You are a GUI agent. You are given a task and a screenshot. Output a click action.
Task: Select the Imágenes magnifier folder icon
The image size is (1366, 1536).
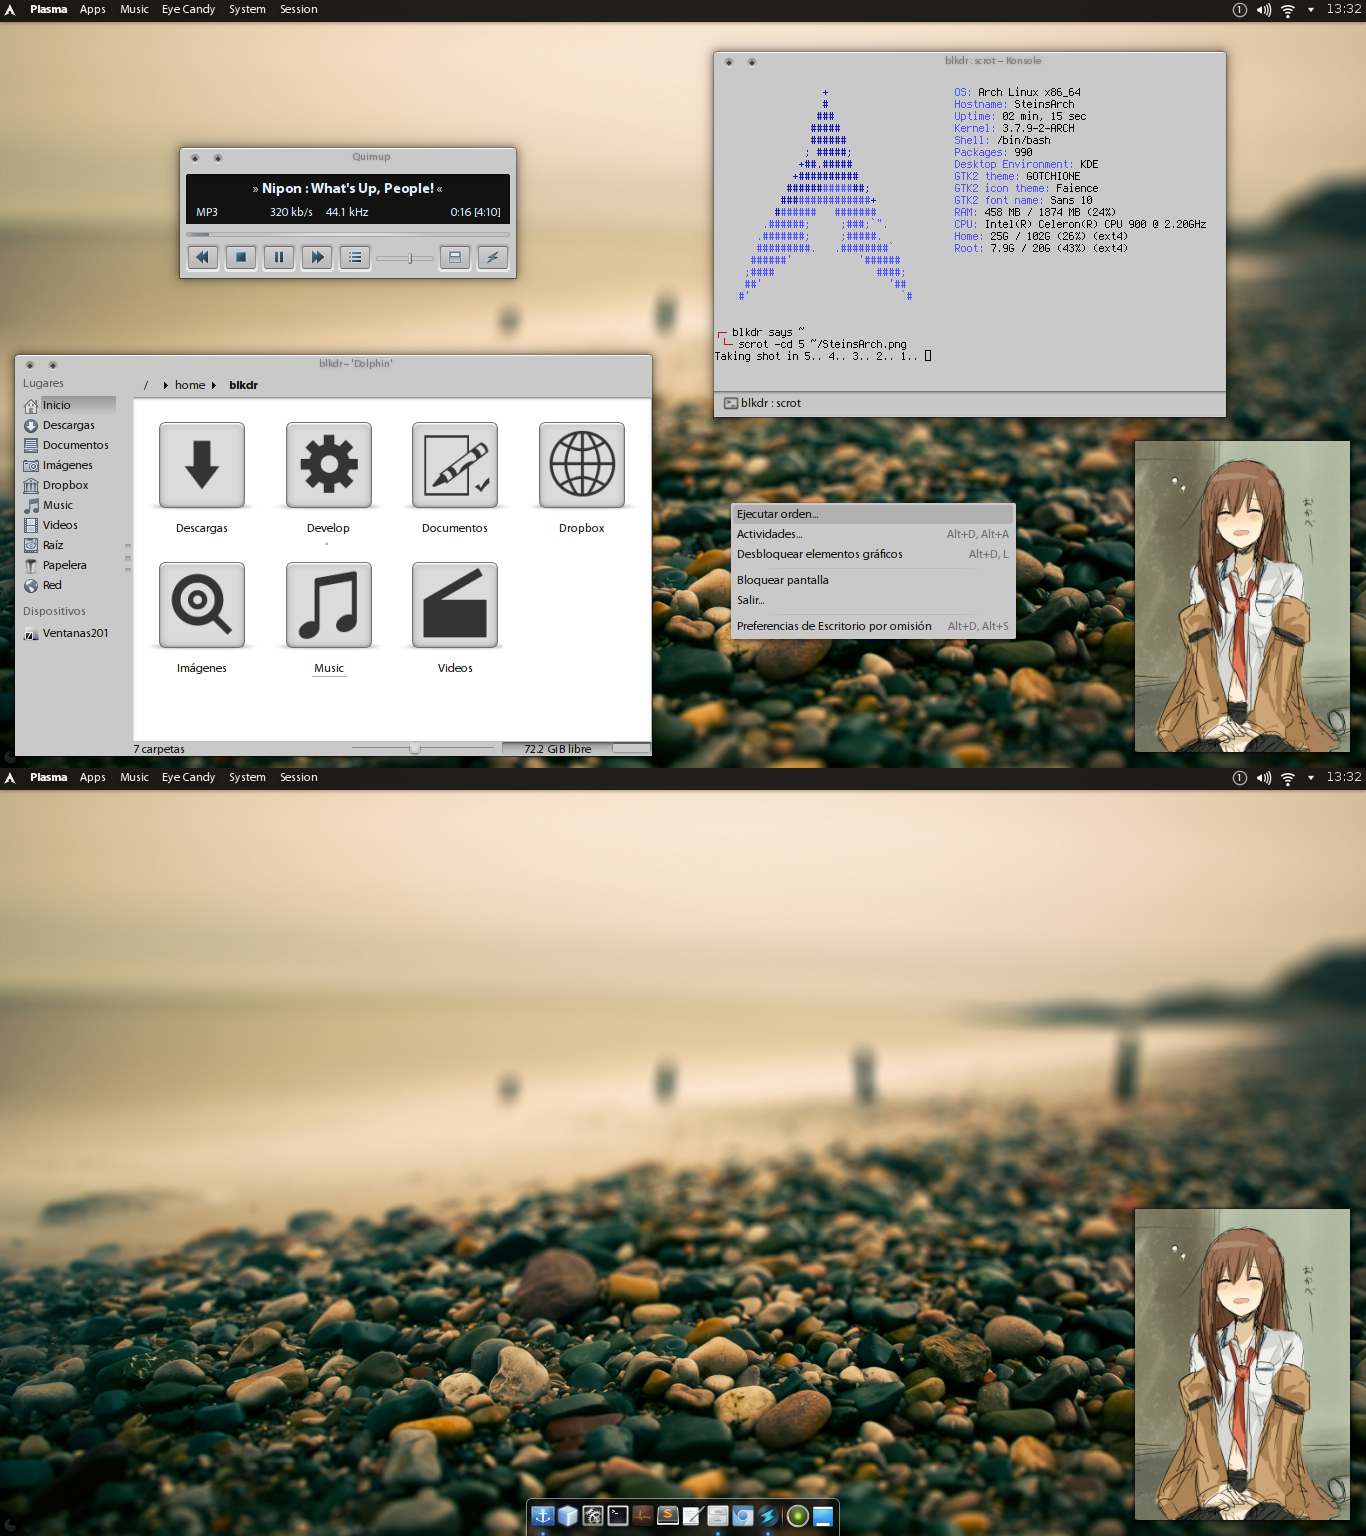(x=202, y=605)
